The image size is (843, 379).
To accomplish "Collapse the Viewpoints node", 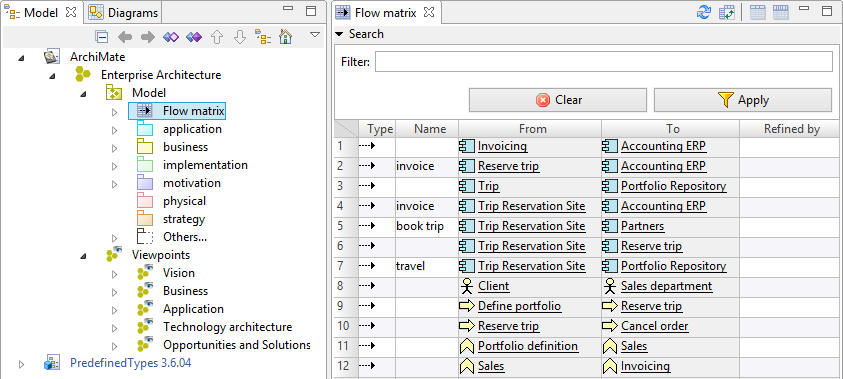I will 83,256.
